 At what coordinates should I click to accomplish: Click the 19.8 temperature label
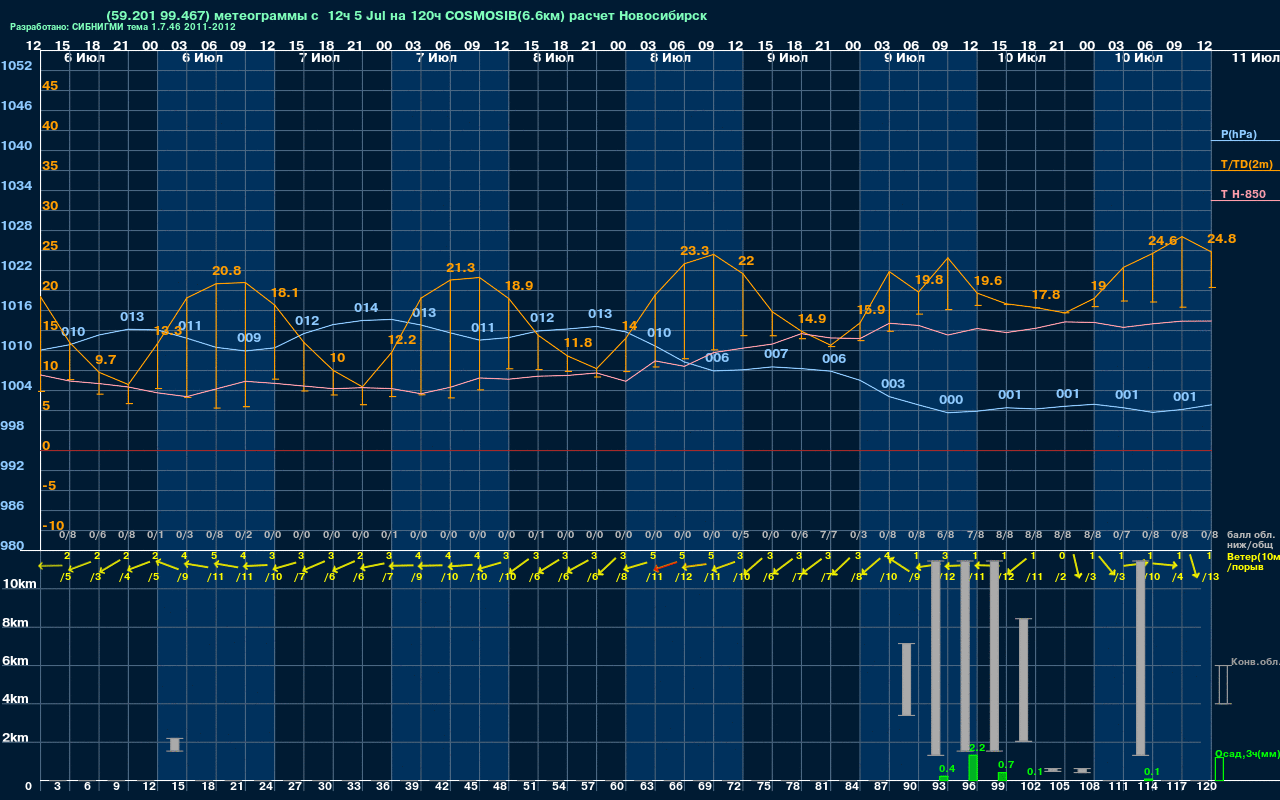pos(929,279)
